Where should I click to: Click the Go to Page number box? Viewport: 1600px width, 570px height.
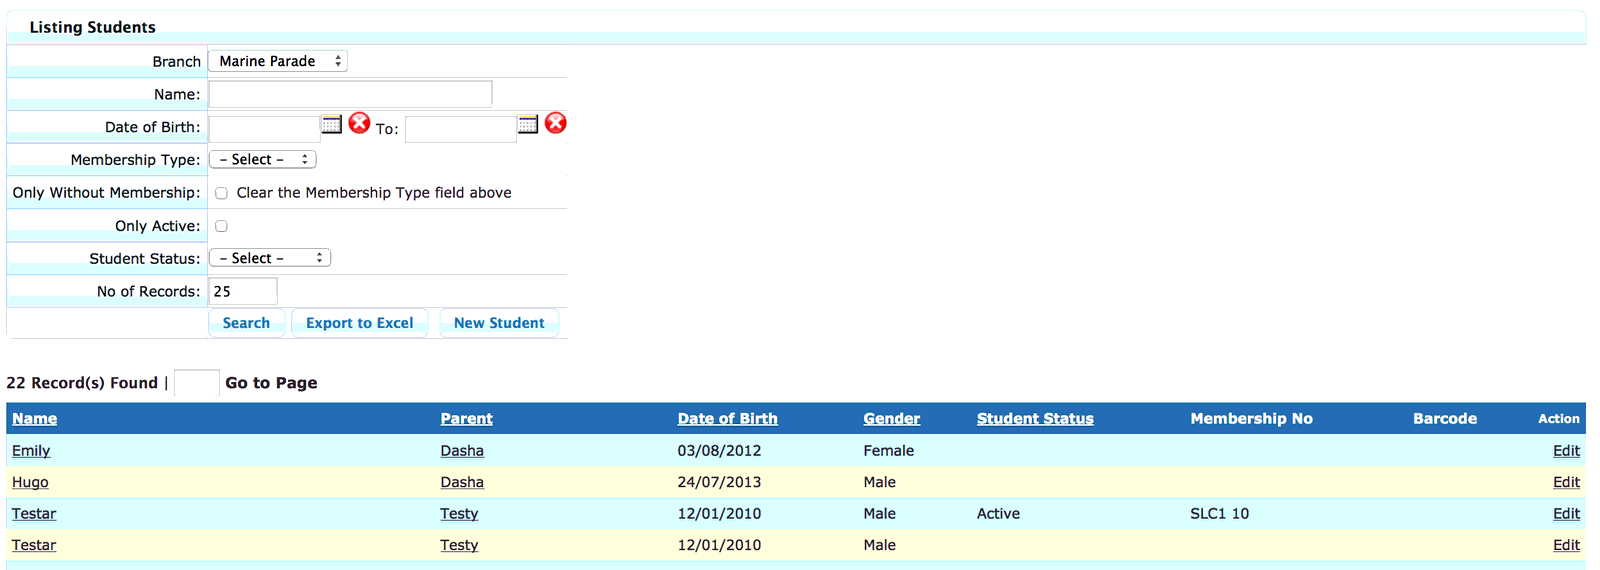click(x=197, y=383)
